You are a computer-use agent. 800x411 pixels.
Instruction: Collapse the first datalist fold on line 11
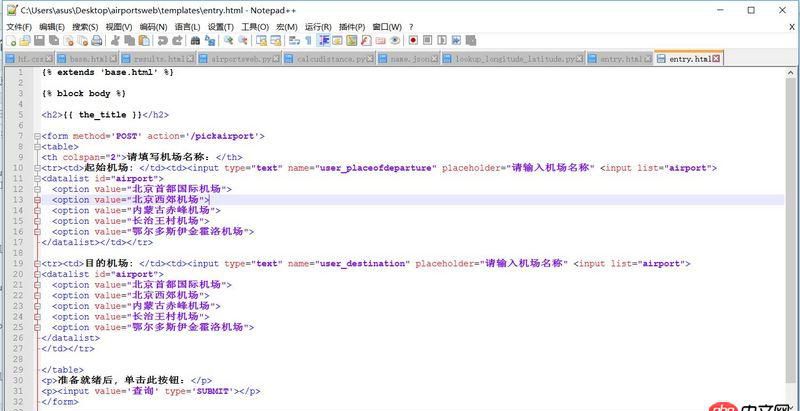coord(37,178)
